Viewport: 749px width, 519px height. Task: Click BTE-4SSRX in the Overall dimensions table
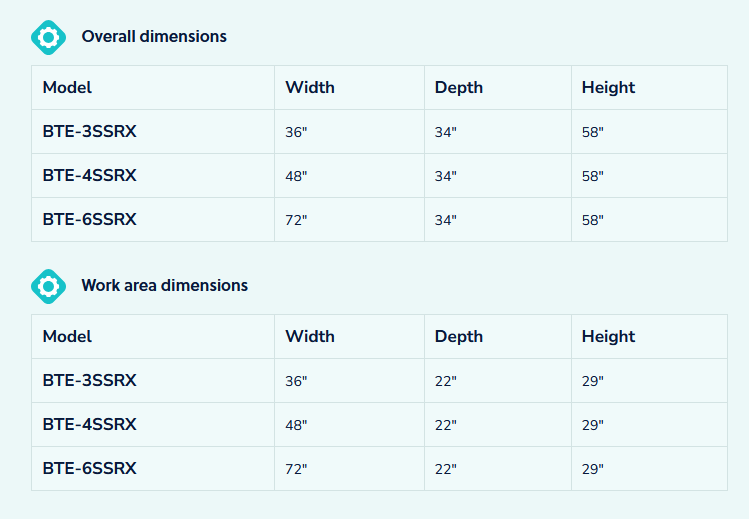(x=89, y=176)
